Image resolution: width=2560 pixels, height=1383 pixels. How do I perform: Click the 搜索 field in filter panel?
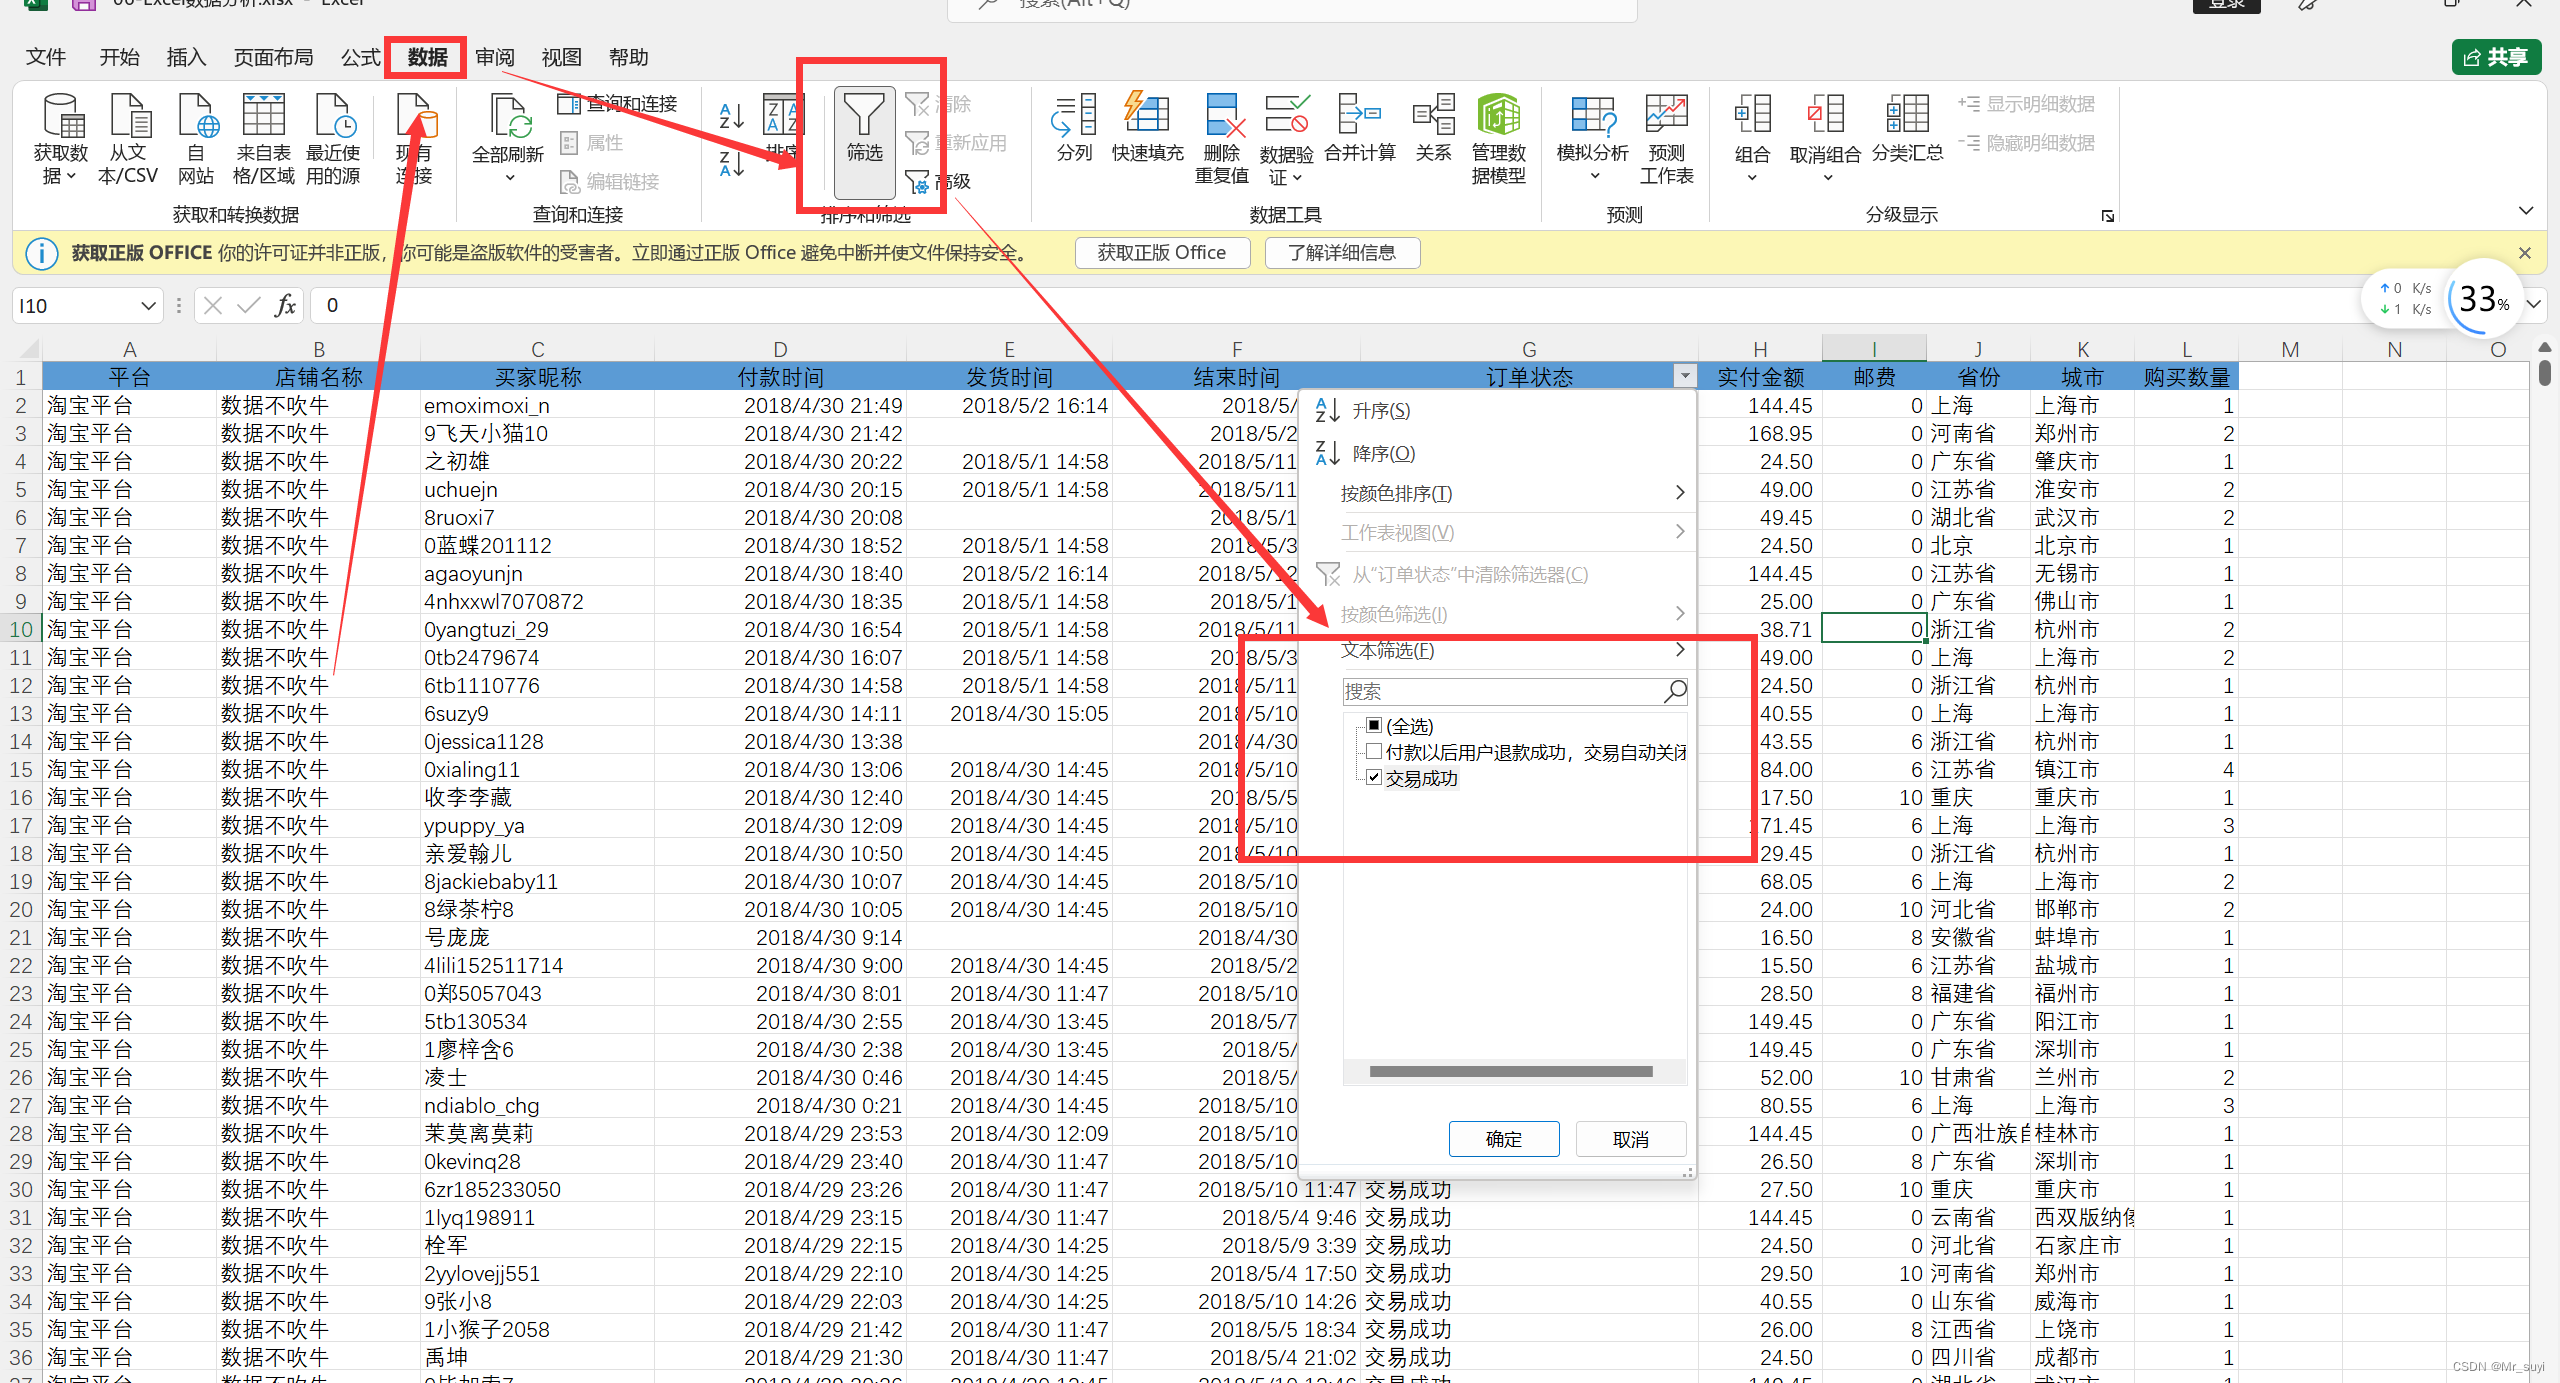(x=1500, y=691)
